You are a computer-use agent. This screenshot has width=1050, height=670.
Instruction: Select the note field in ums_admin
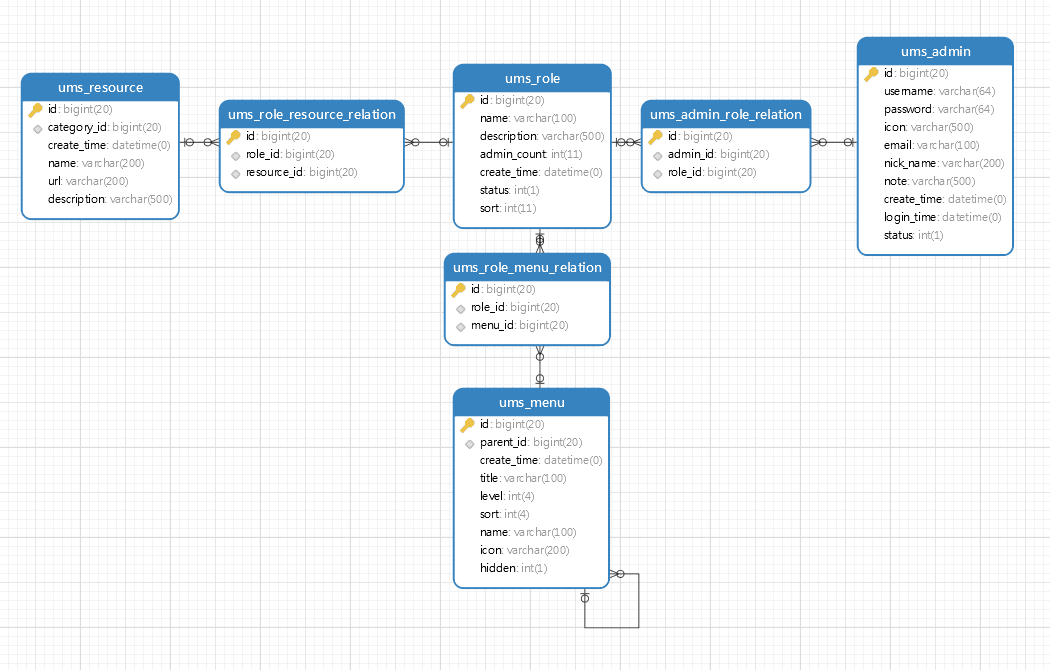point(929,181)
